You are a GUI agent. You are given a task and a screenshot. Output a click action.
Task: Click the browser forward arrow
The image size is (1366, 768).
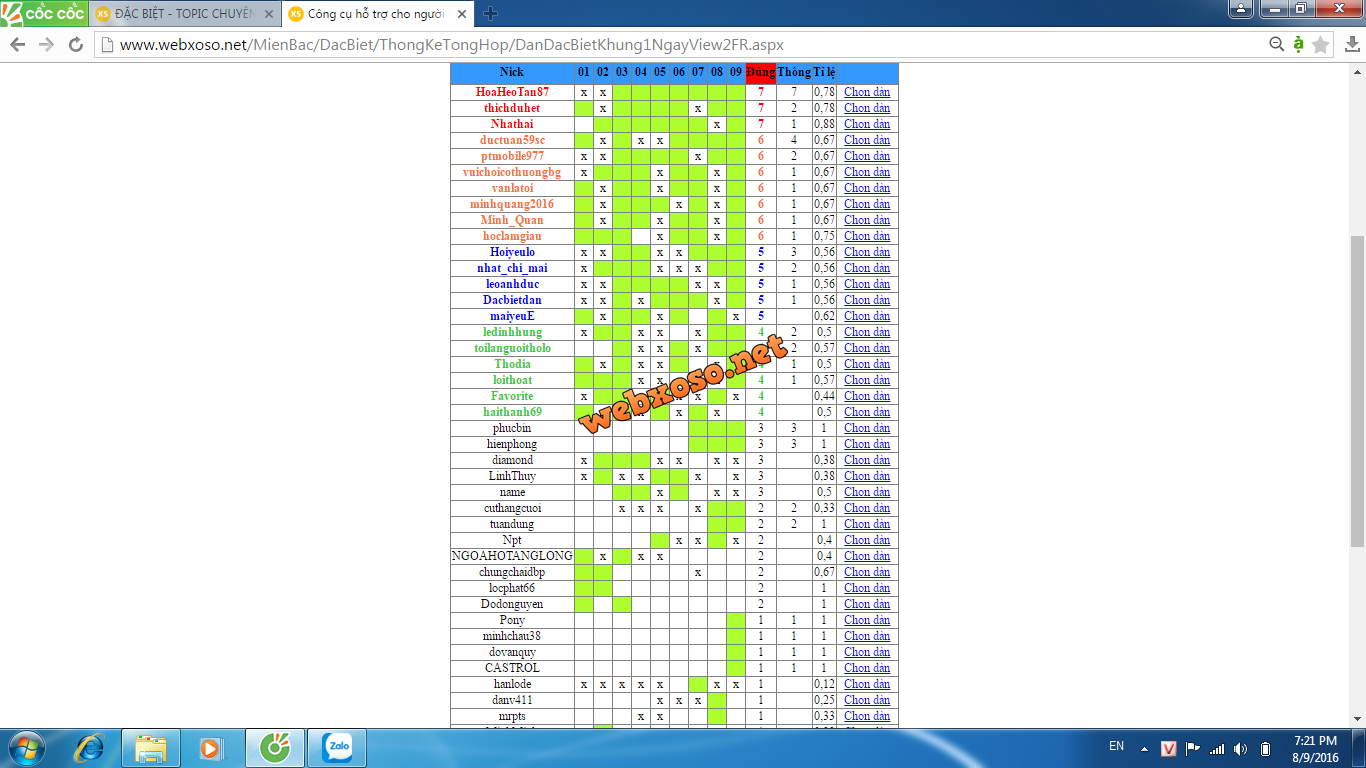[46, 44]
